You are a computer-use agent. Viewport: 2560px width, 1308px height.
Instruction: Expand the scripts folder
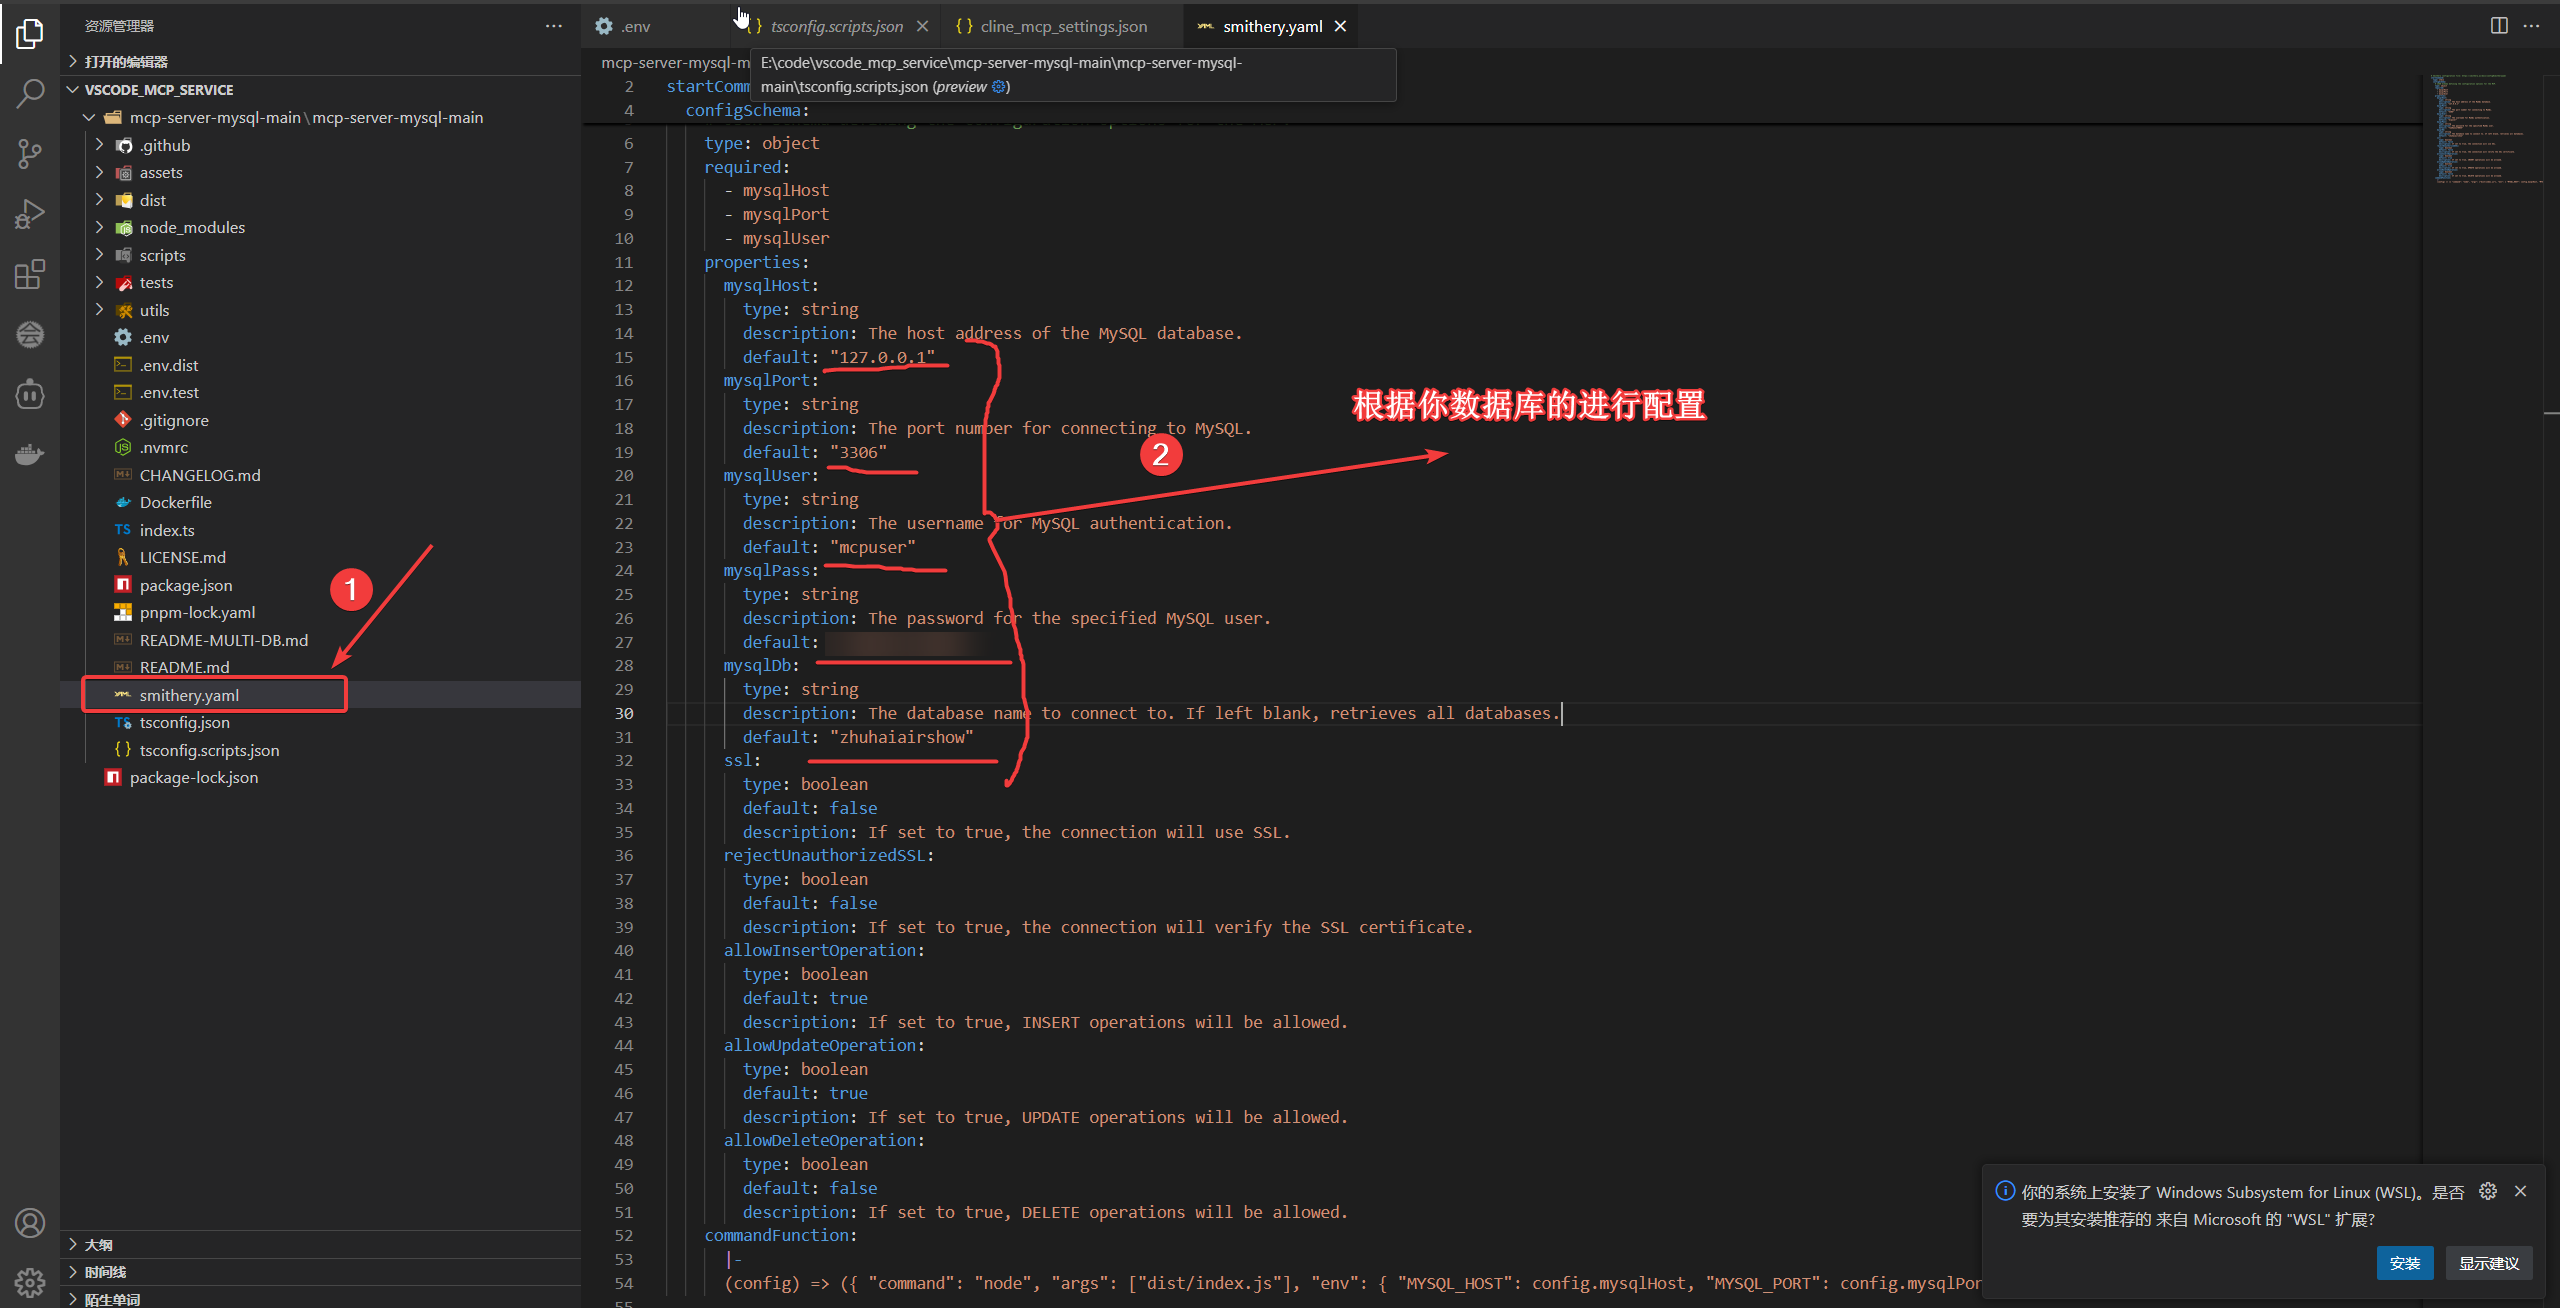162,256
